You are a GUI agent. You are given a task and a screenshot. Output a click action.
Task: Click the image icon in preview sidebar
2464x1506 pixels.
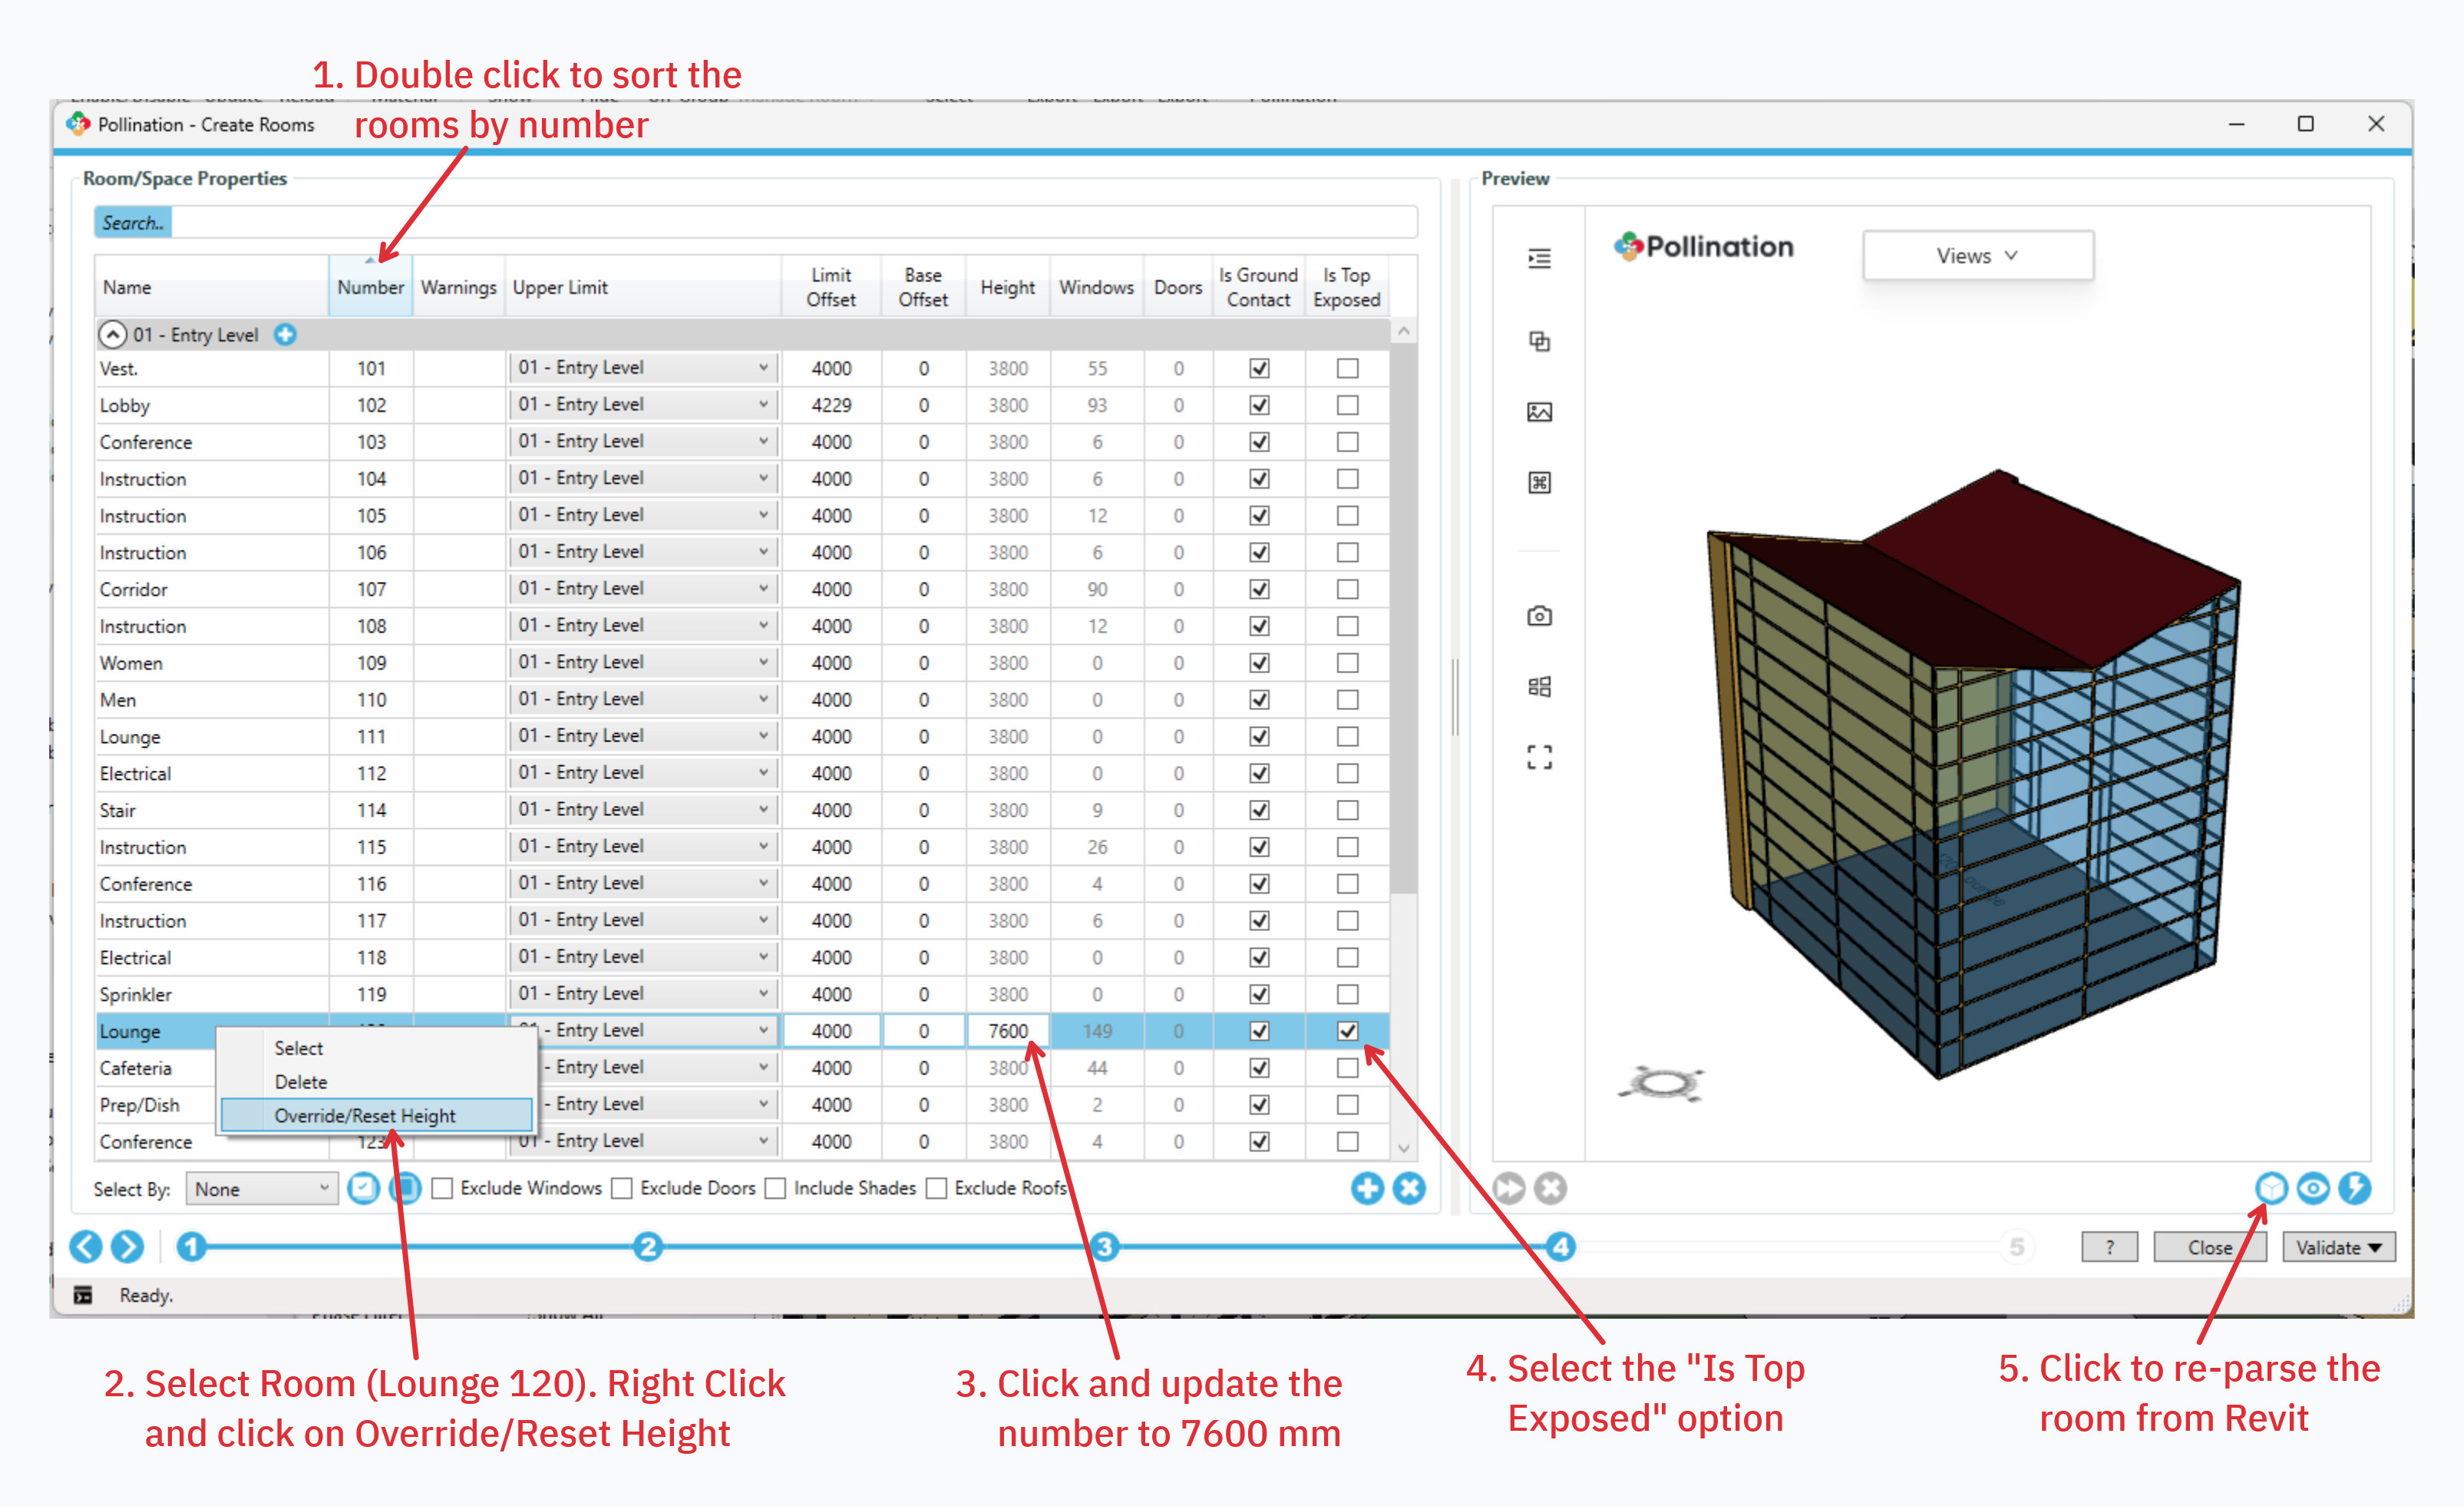(1539, 412)
